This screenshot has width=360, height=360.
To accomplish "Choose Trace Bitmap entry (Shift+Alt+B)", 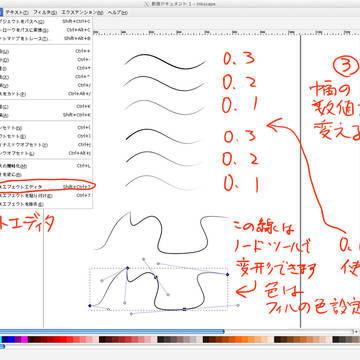I will [x=46, y=38].
